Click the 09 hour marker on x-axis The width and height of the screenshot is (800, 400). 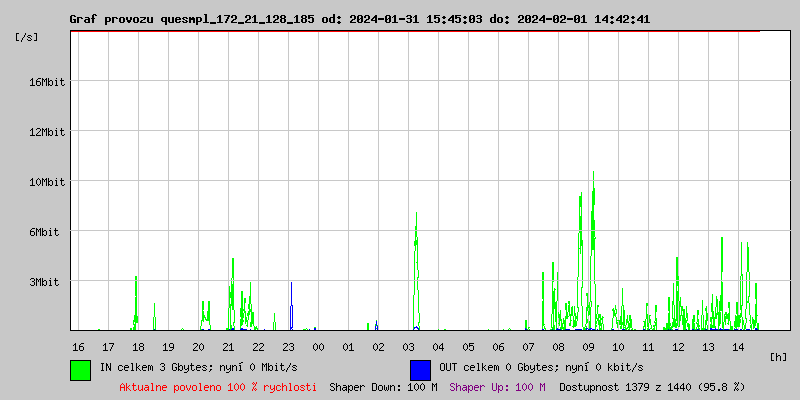(588, 346)
